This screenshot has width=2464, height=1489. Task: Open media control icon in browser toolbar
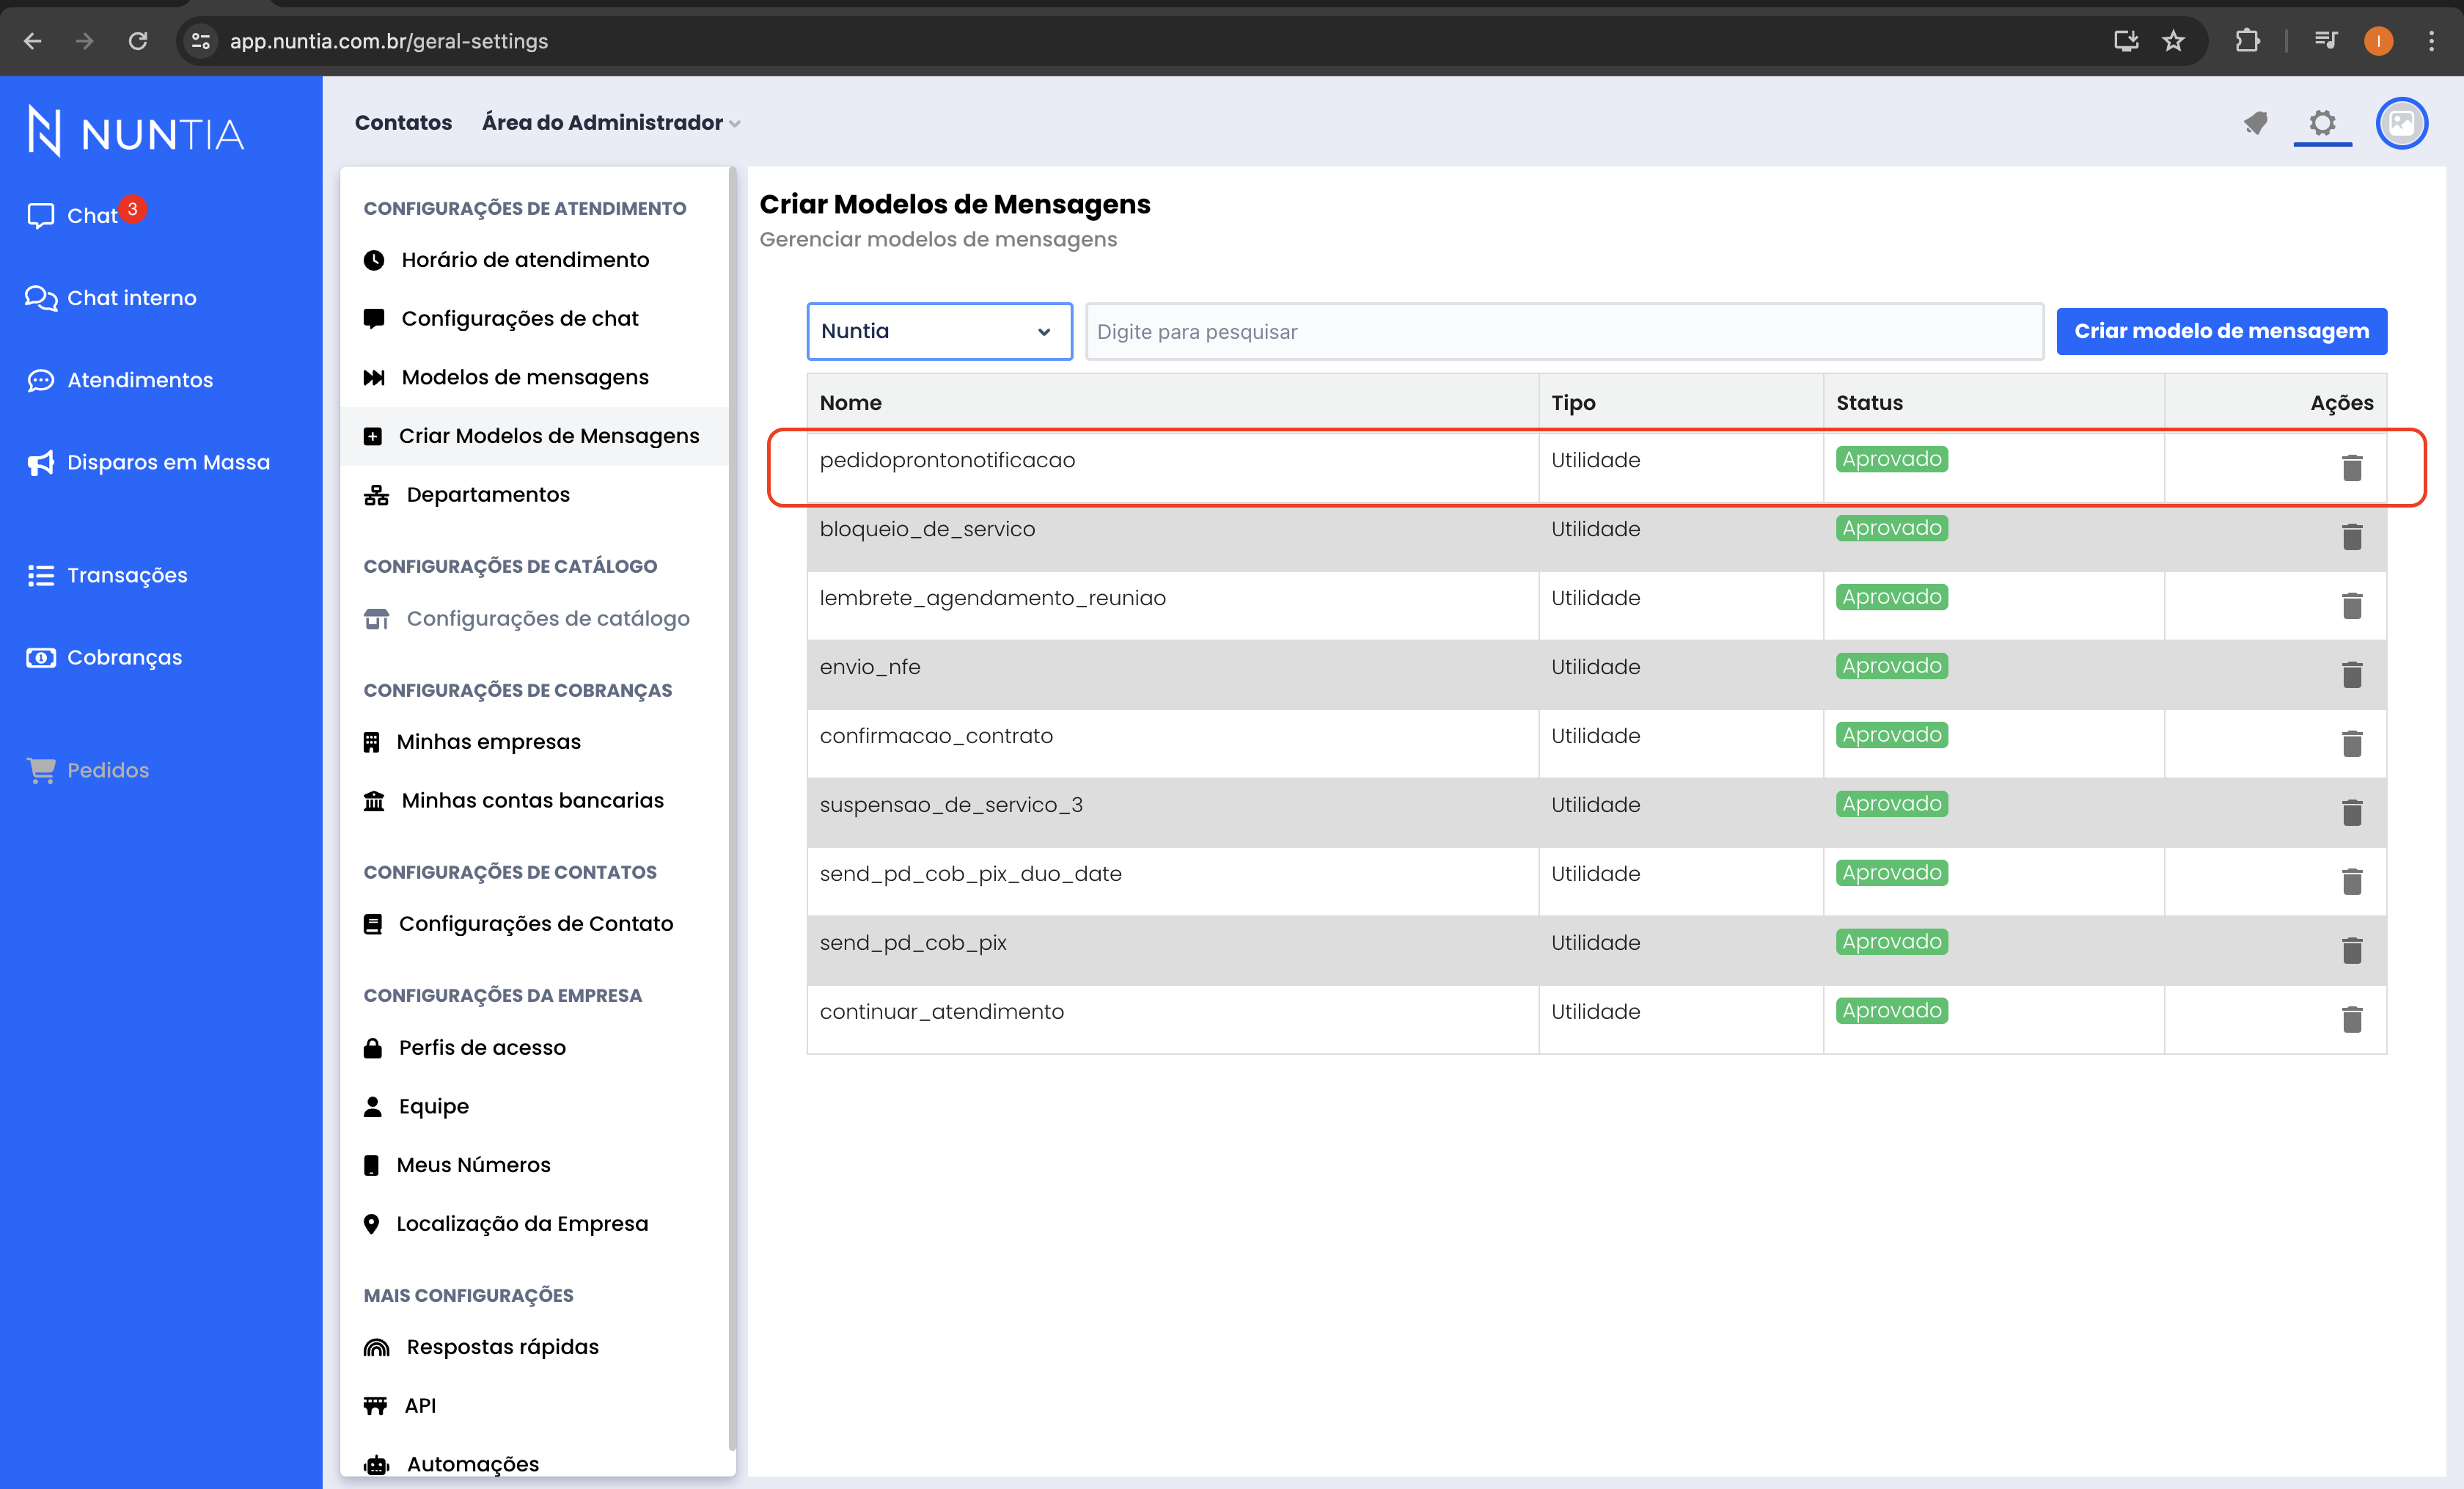pos(2326,41)
